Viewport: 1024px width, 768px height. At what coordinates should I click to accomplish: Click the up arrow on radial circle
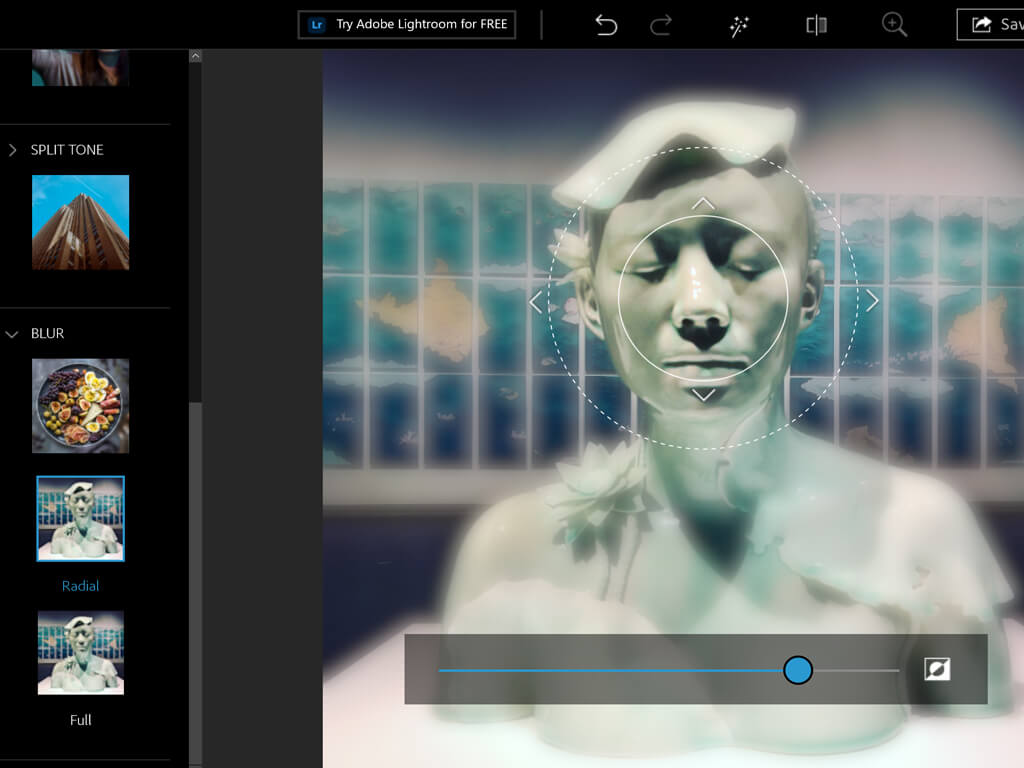[x=703, y=203]
